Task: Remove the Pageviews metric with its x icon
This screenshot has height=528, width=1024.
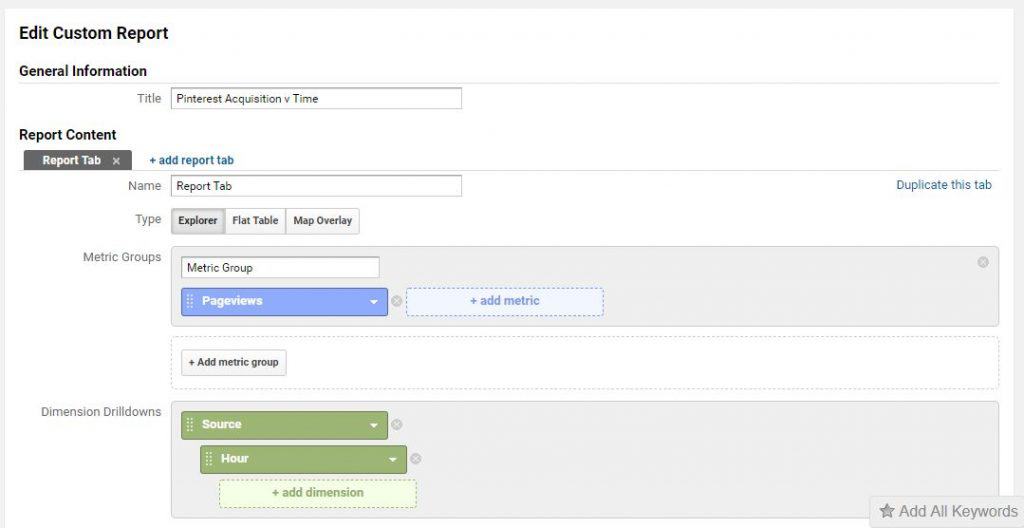Action: (397, 301)
